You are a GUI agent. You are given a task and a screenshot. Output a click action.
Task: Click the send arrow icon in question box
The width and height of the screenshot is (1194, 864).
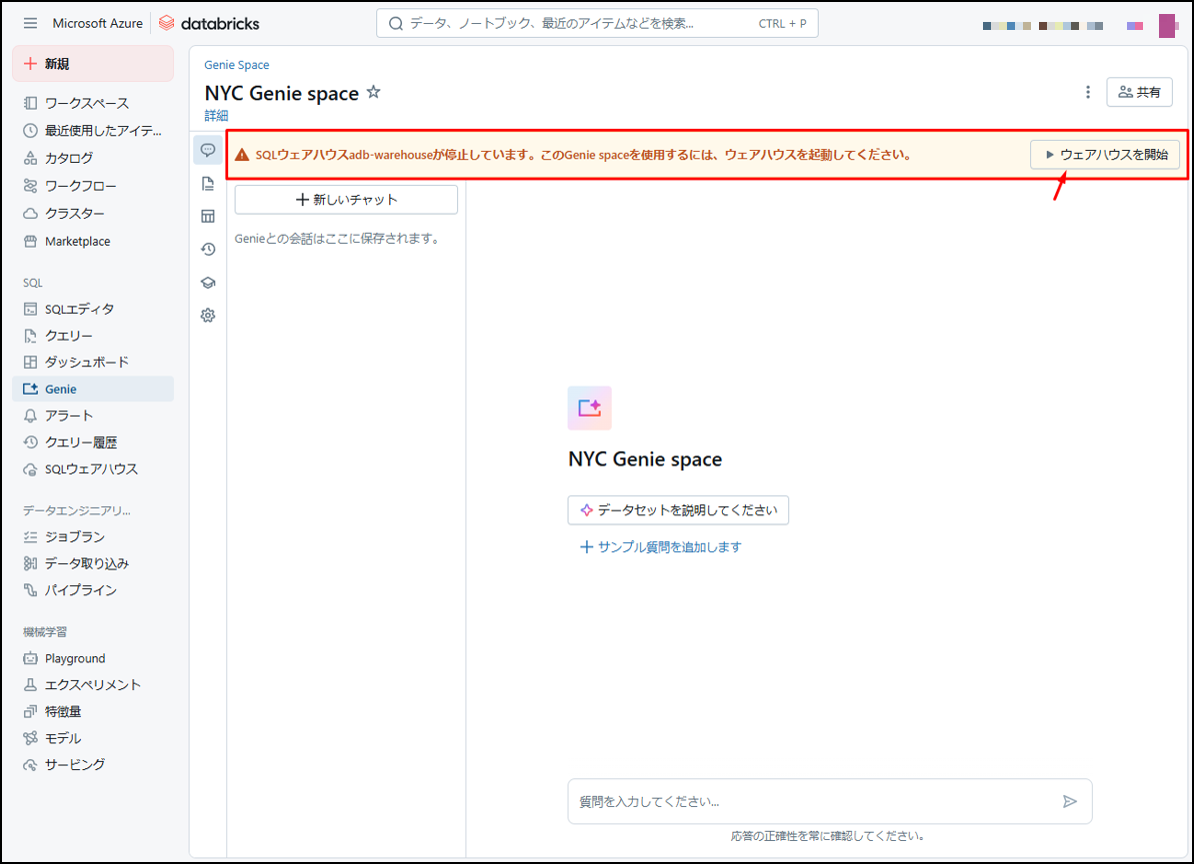1070,801
